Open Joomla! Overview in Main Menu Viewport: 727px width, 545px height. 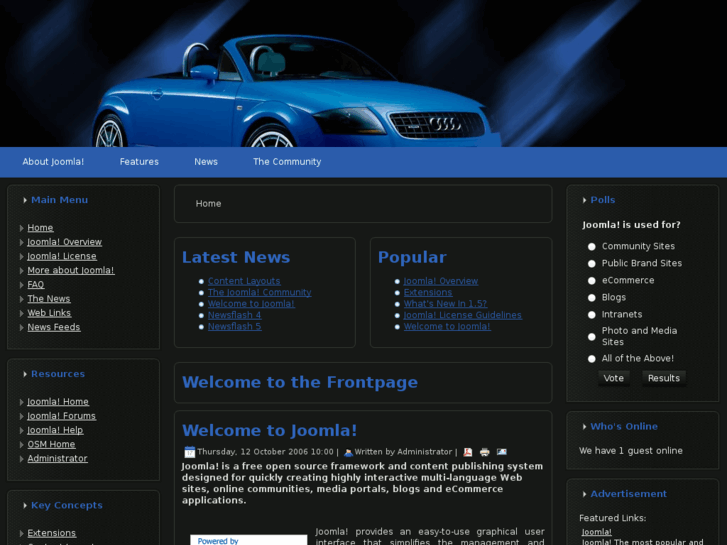(x=64, y=242)
